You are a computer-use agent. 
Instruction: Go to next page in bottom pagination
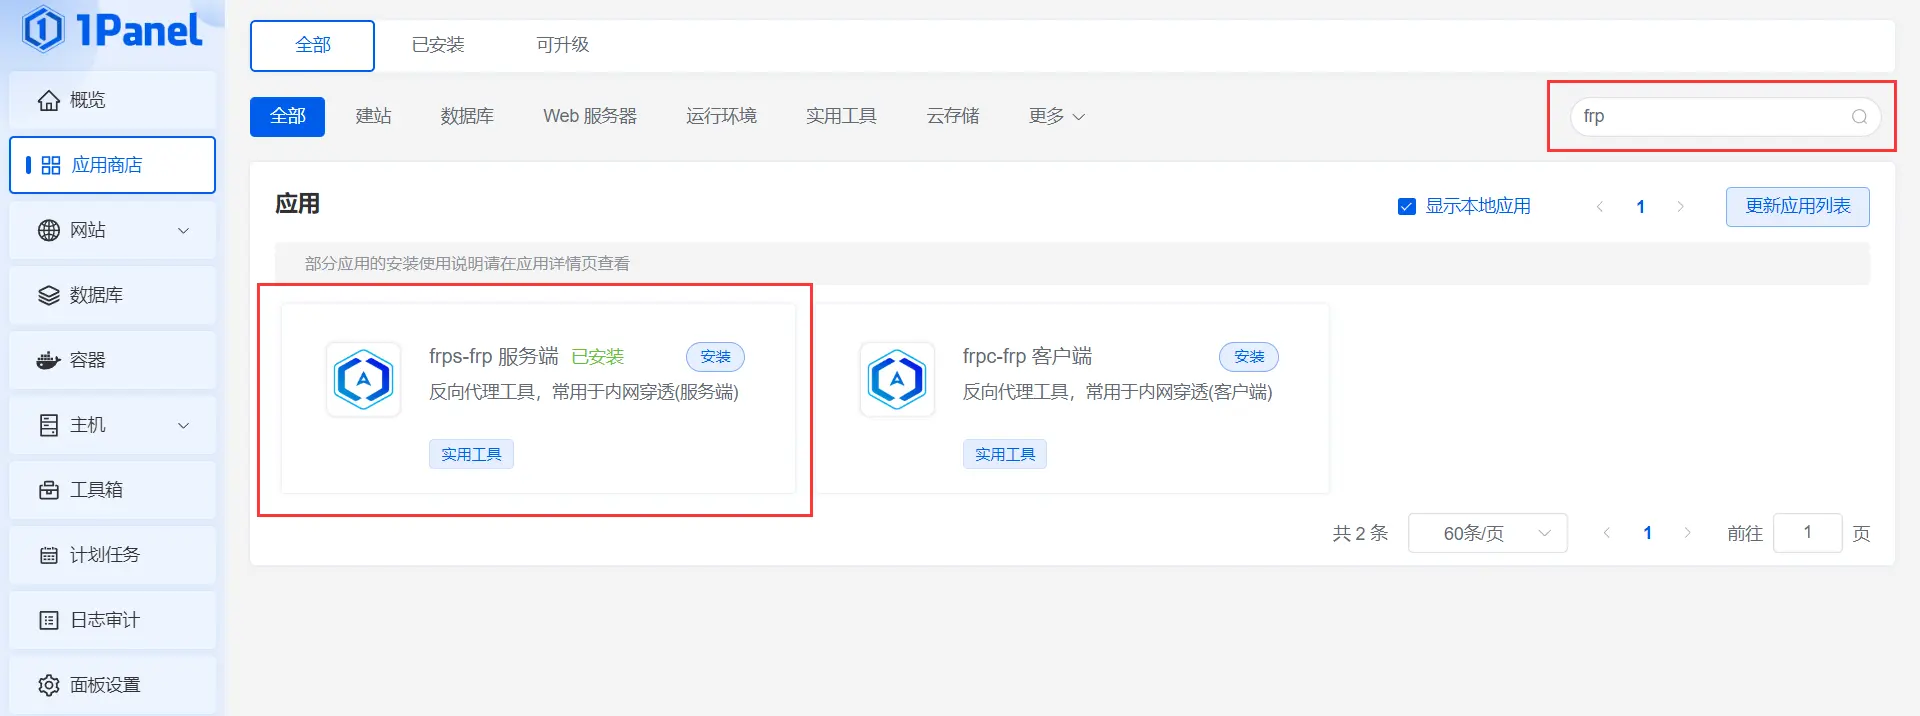(x=1687, y=533)
